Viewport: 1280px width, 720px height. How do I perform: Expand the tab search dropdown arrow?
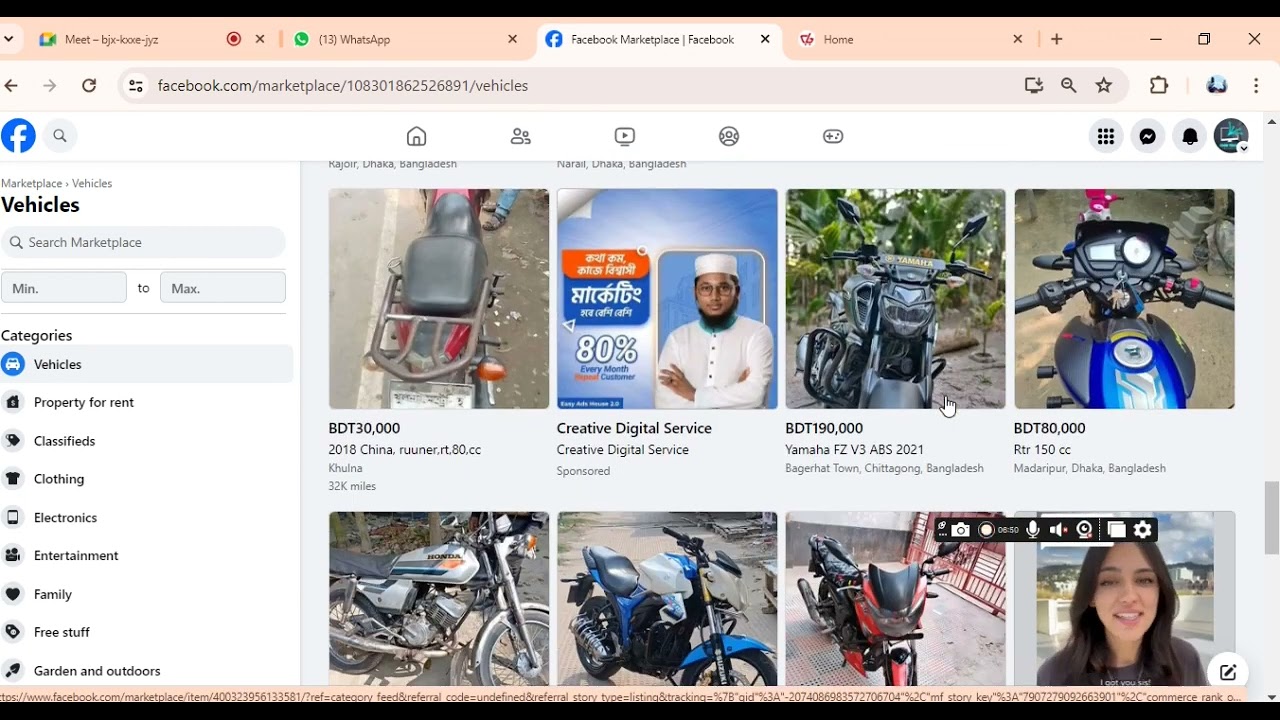click(9, 39)
